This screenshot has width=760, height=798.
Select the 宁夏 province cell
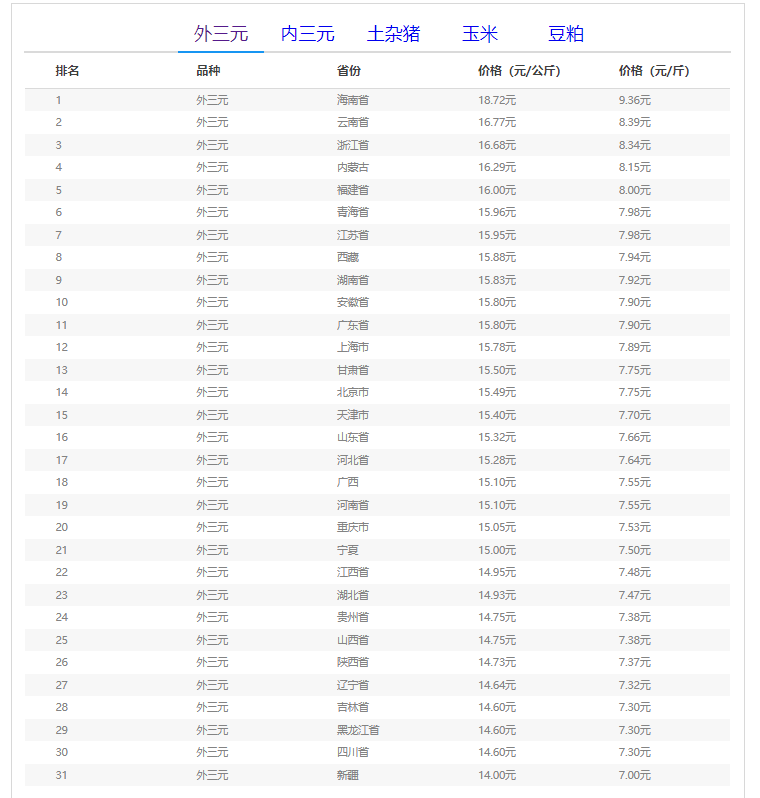(348, 550)
